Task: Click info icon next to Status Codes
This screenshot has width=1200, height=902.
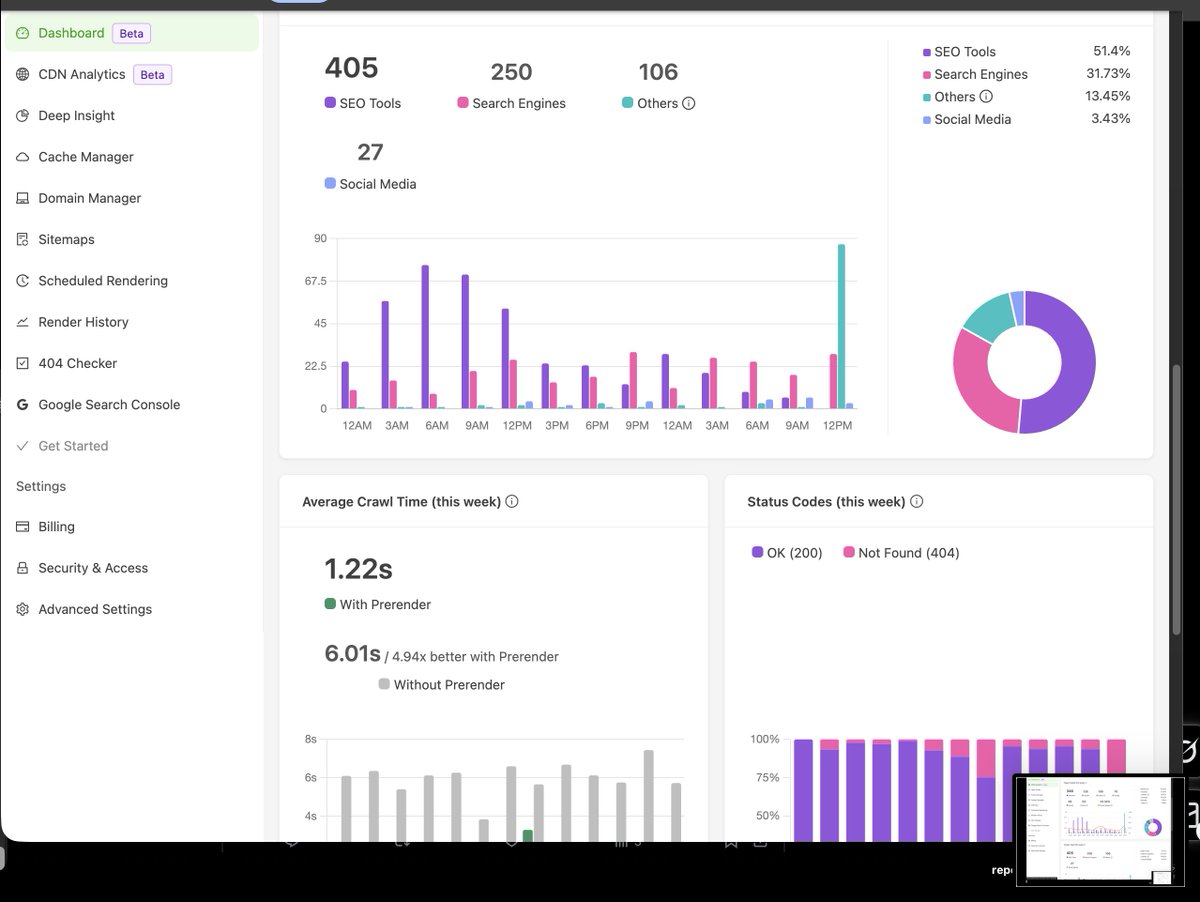Action: 916,502
